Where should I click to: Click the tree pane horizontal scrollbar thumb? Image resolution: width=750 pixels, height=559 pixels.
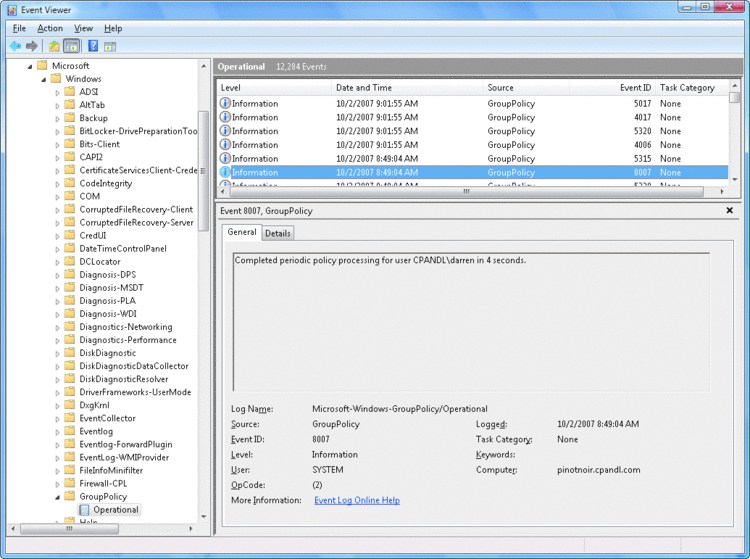69,529
